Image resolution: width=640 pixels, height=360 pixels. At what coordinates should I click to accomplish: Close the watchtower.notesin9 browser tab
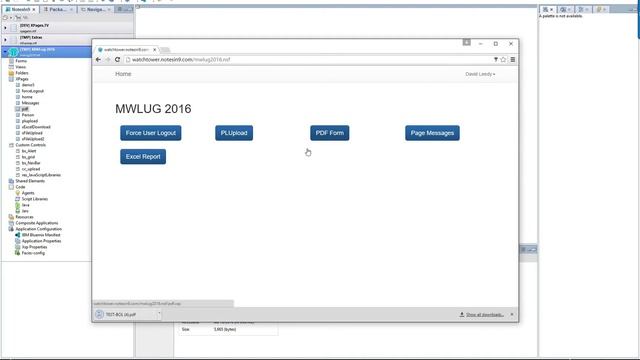[155, 49]
